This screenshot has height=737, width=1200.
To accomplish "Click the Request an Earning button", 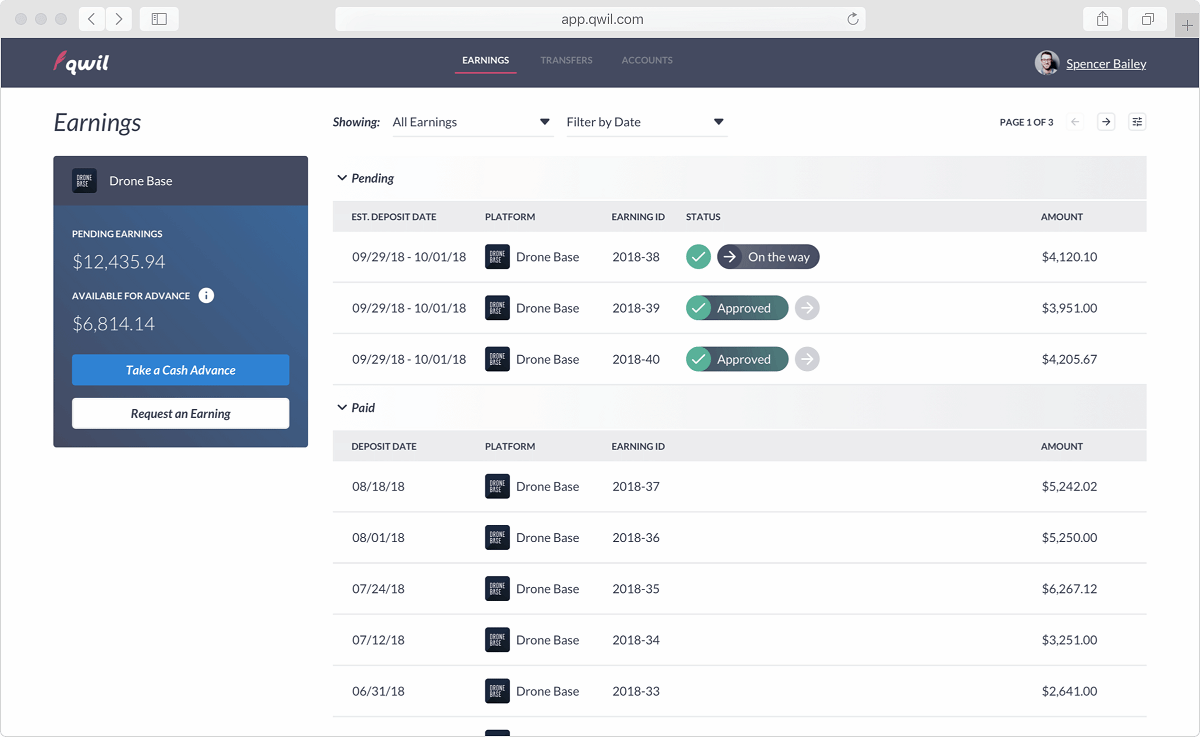I will 180,413.
